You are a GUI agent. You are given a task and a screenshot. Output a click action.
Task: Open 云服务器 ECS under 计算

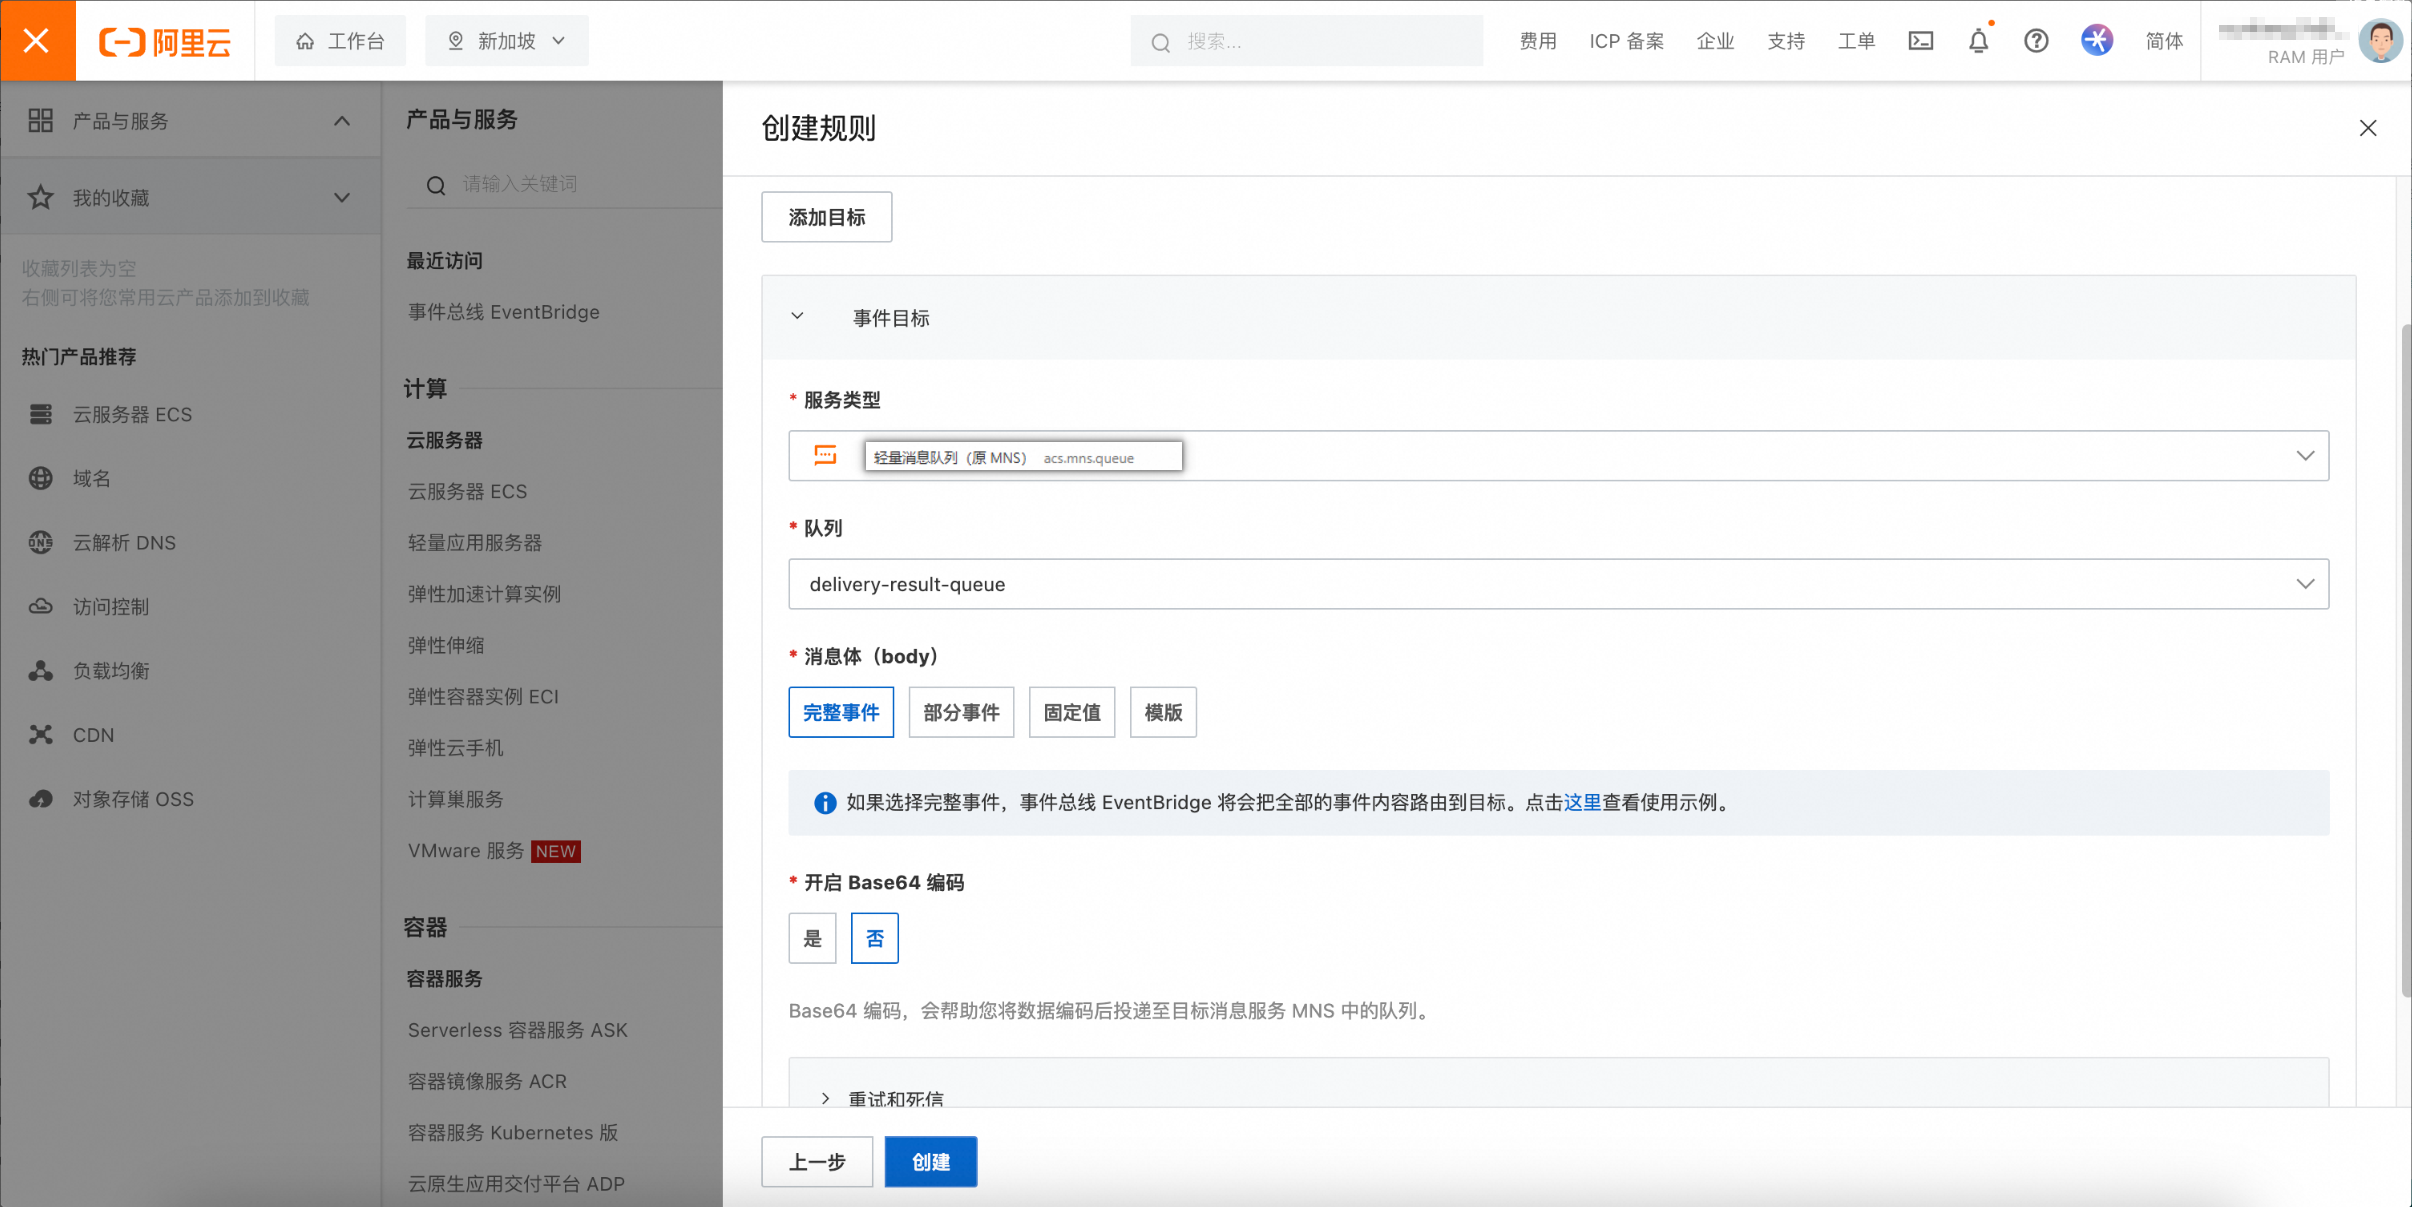[467, 491]
